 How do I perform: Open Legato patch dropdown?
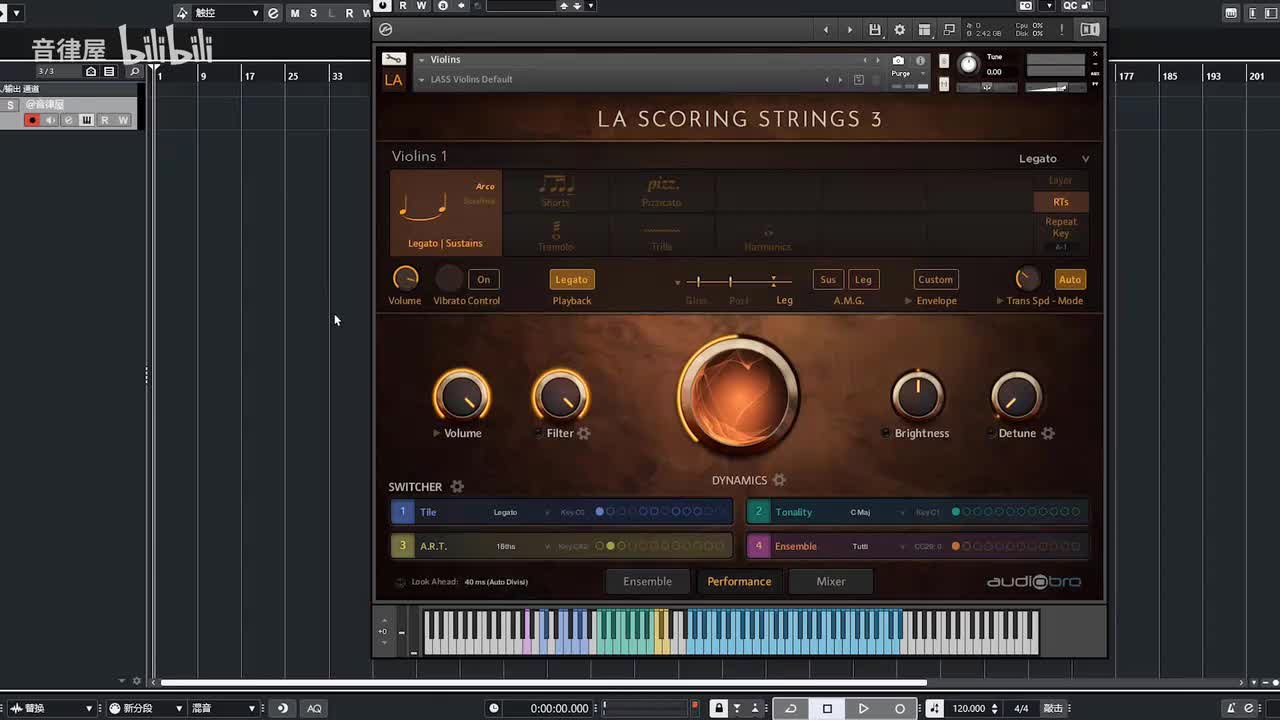click(x=1054, y=158)
